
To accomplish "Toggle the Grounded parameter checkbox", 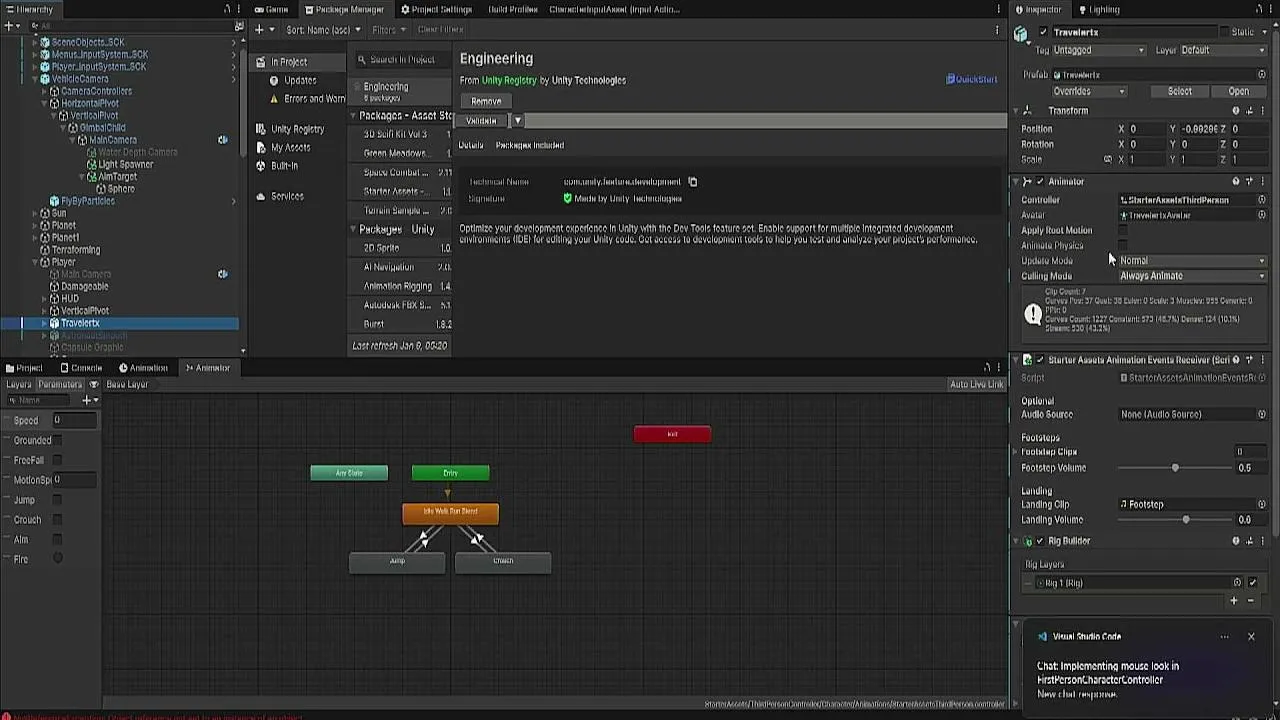I will pyautogui.click(x=57, y=440).
